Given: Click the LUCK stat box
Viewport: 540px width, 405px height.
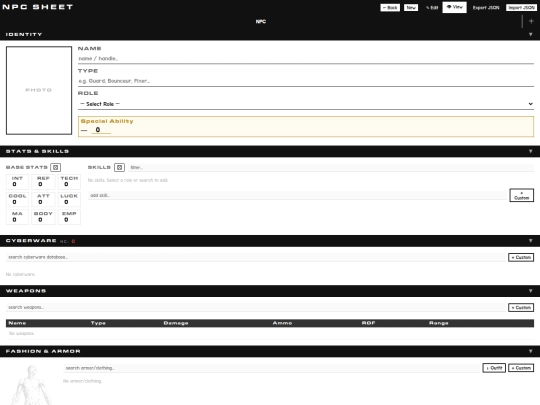Looking at the screenshot, I should (69, 199).
